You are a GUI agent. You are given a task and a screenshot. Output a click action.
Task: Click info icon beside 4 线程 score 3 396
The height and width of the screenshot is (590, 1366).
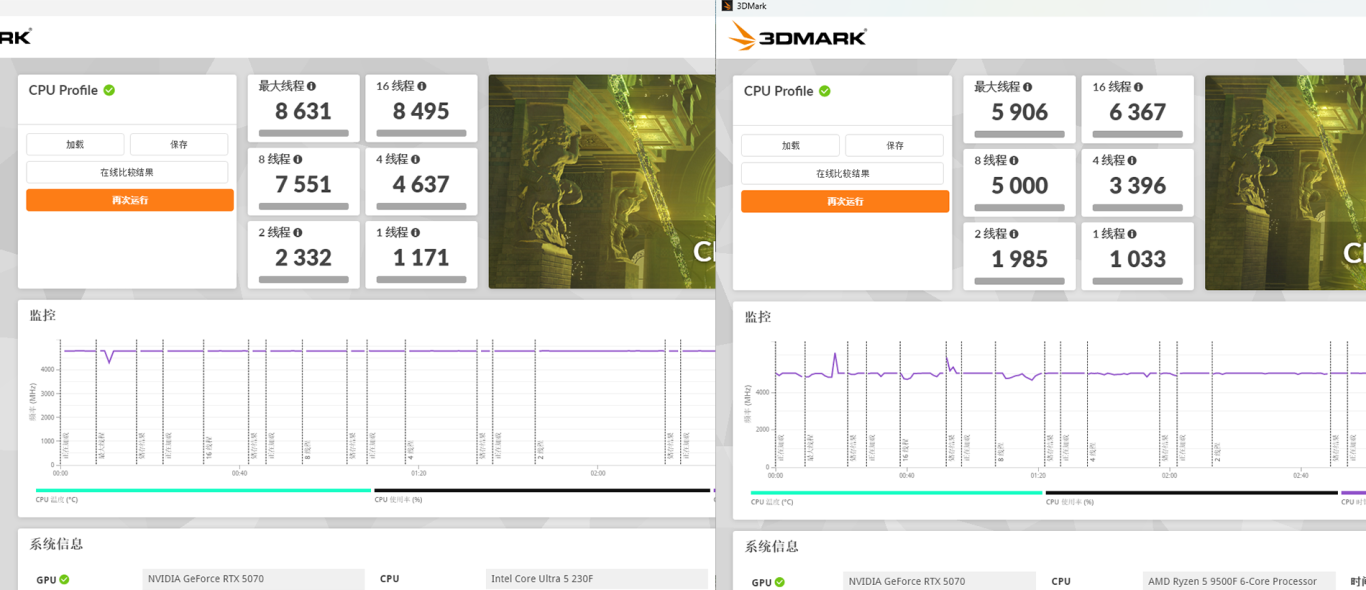pyautogui.click(x=1132, y=161)
